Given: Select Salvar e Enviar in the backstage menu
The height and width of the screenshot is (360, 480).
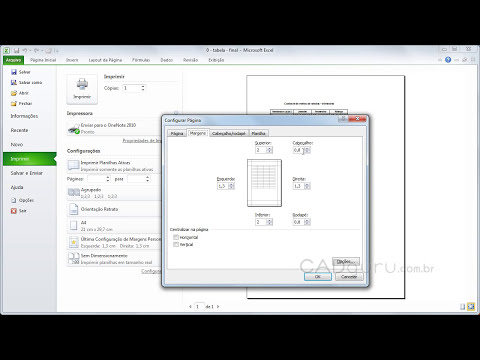Looking at the screenshot, I should [x=27, y=173].
